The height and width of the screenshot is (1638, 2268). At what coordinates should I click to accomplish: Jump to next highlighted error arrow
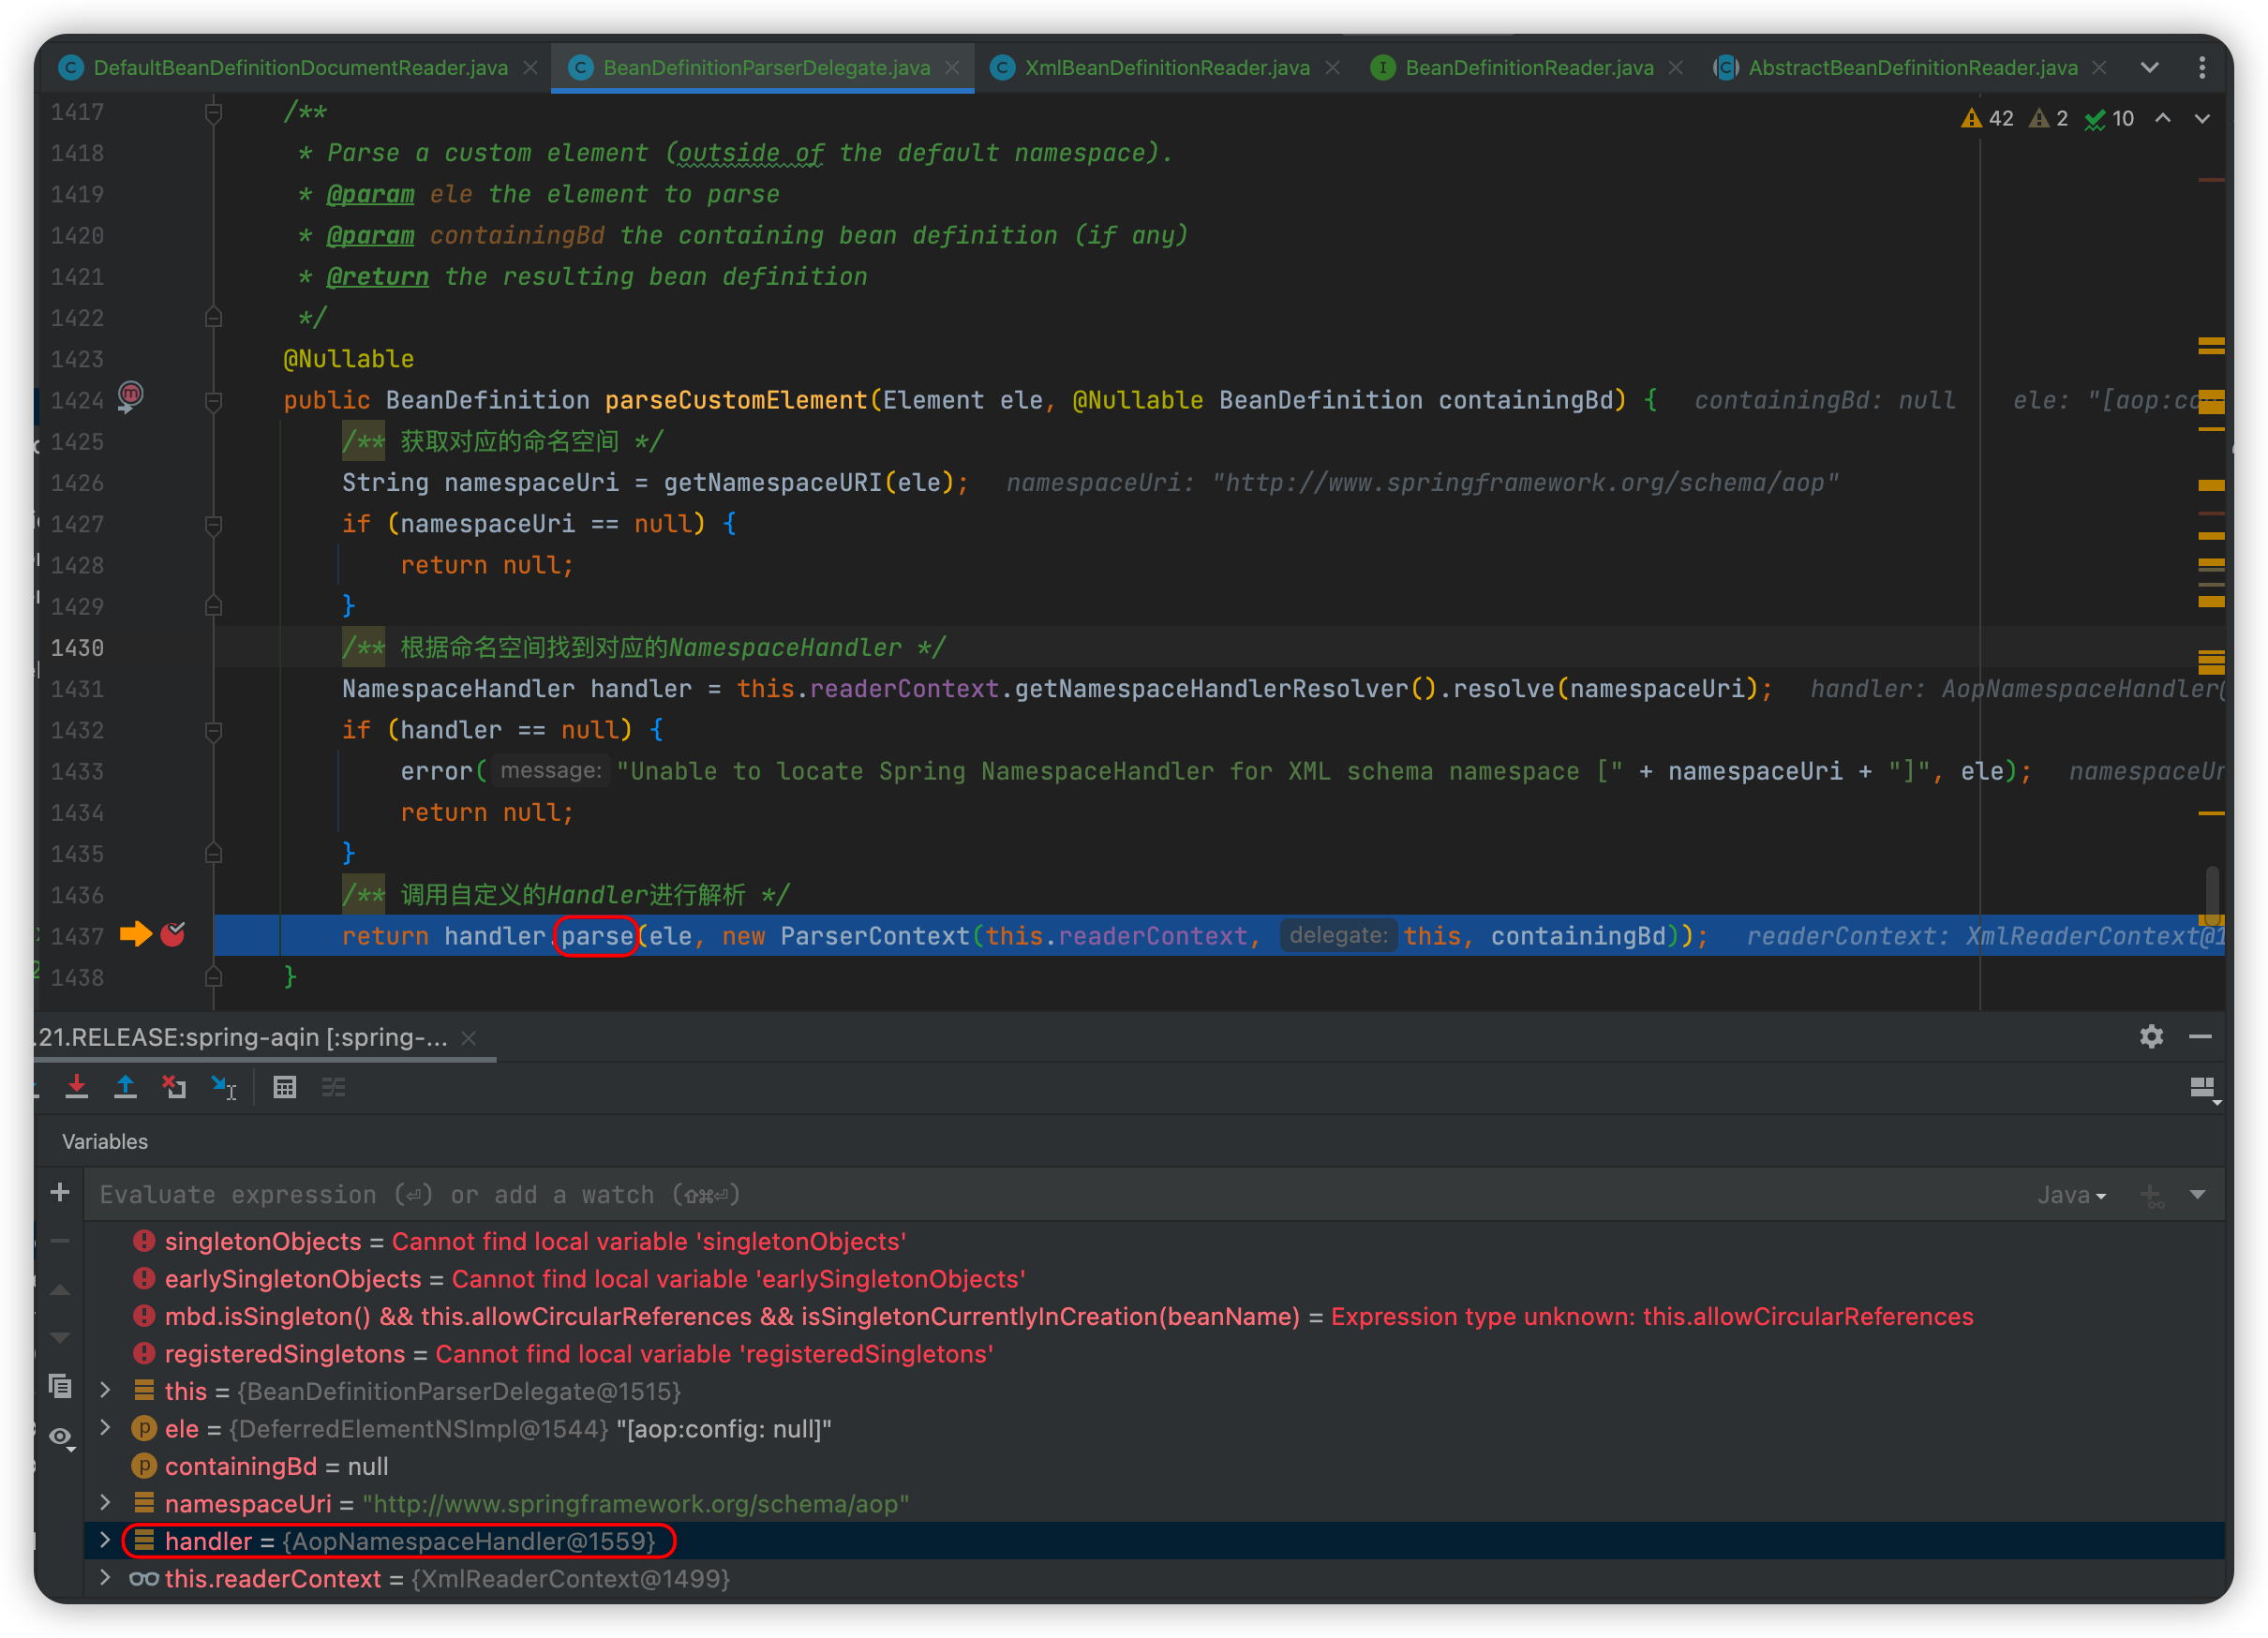pos(2202,118)
